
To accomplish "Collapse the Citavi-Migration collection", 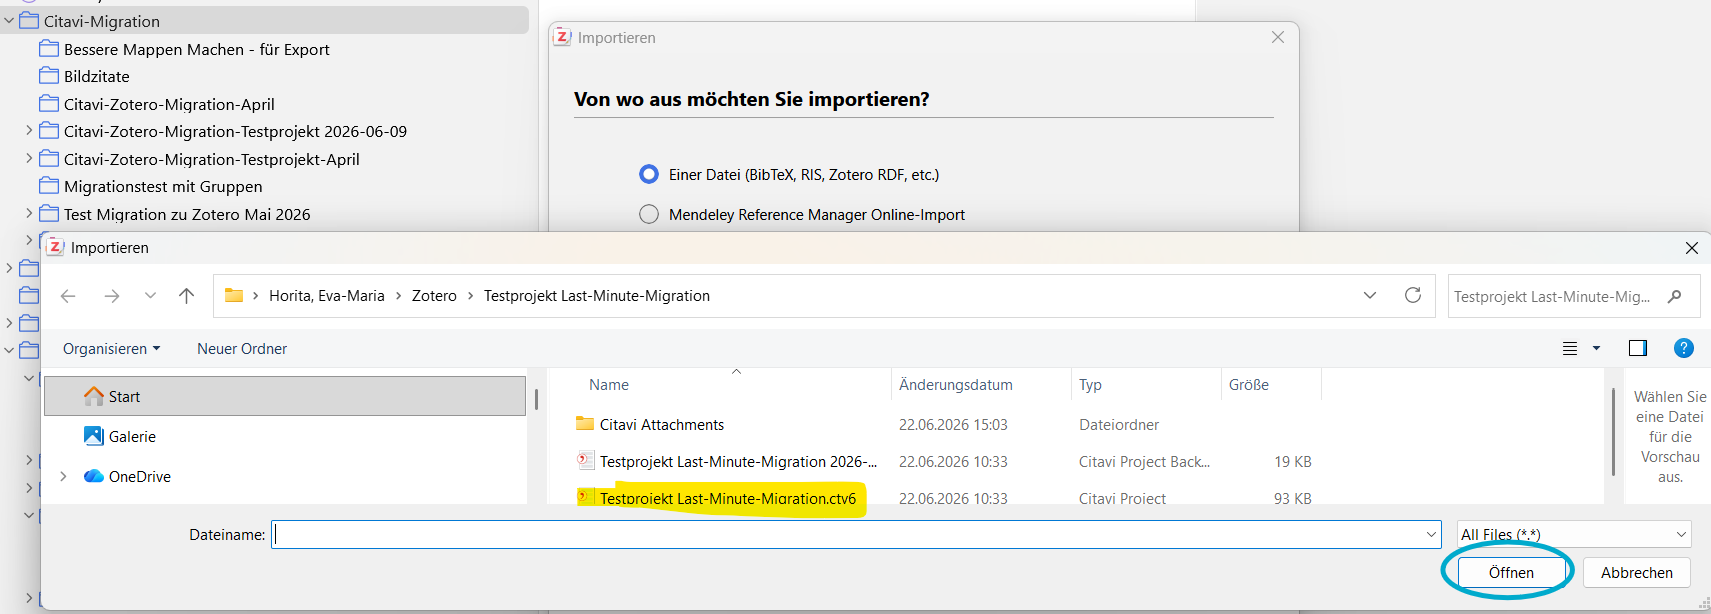I will click(x=9, y=20).
